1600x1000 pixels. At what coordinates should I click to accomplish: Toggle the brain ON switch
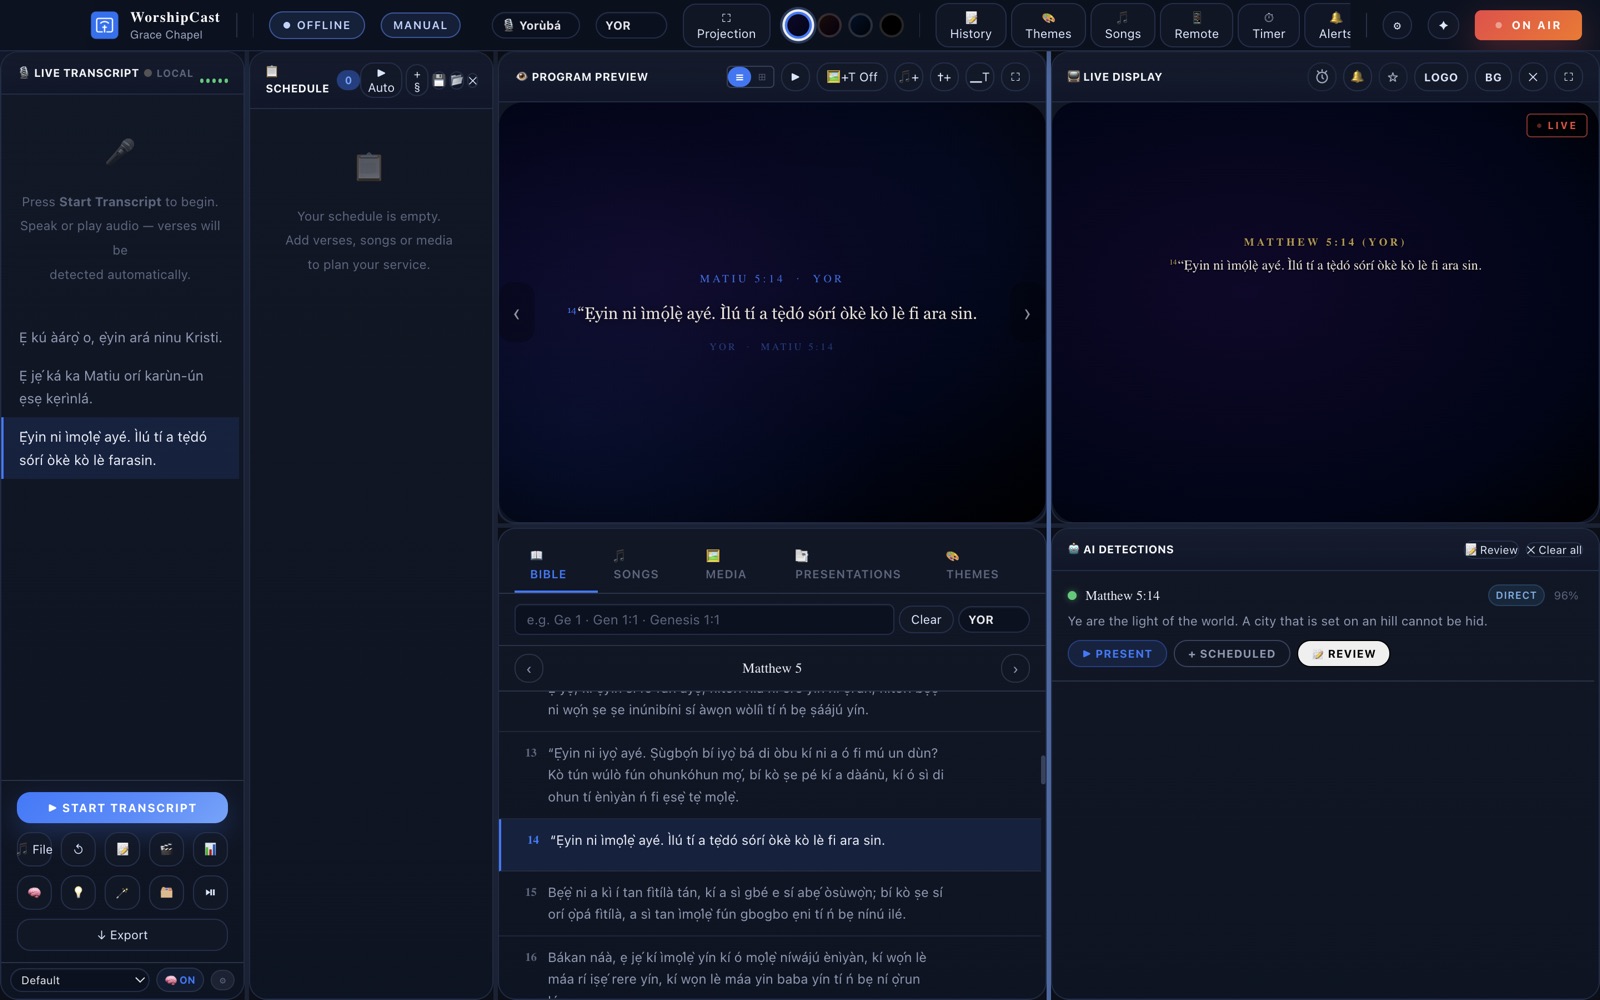[180, 980]
